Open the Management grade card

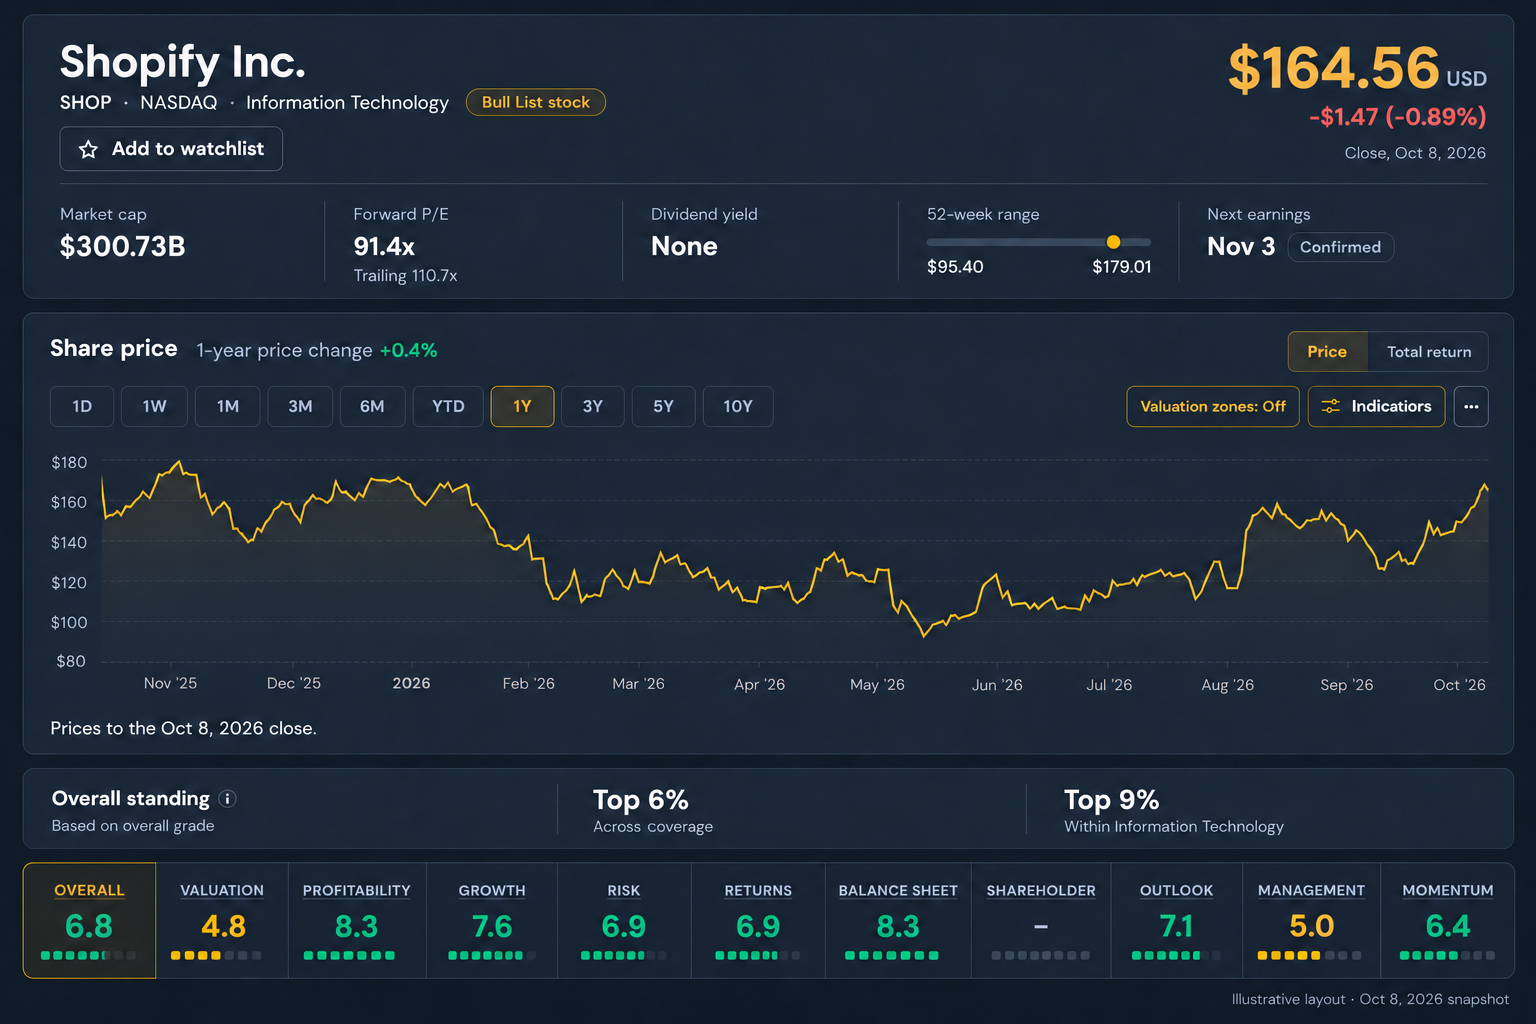[1311, 921]
